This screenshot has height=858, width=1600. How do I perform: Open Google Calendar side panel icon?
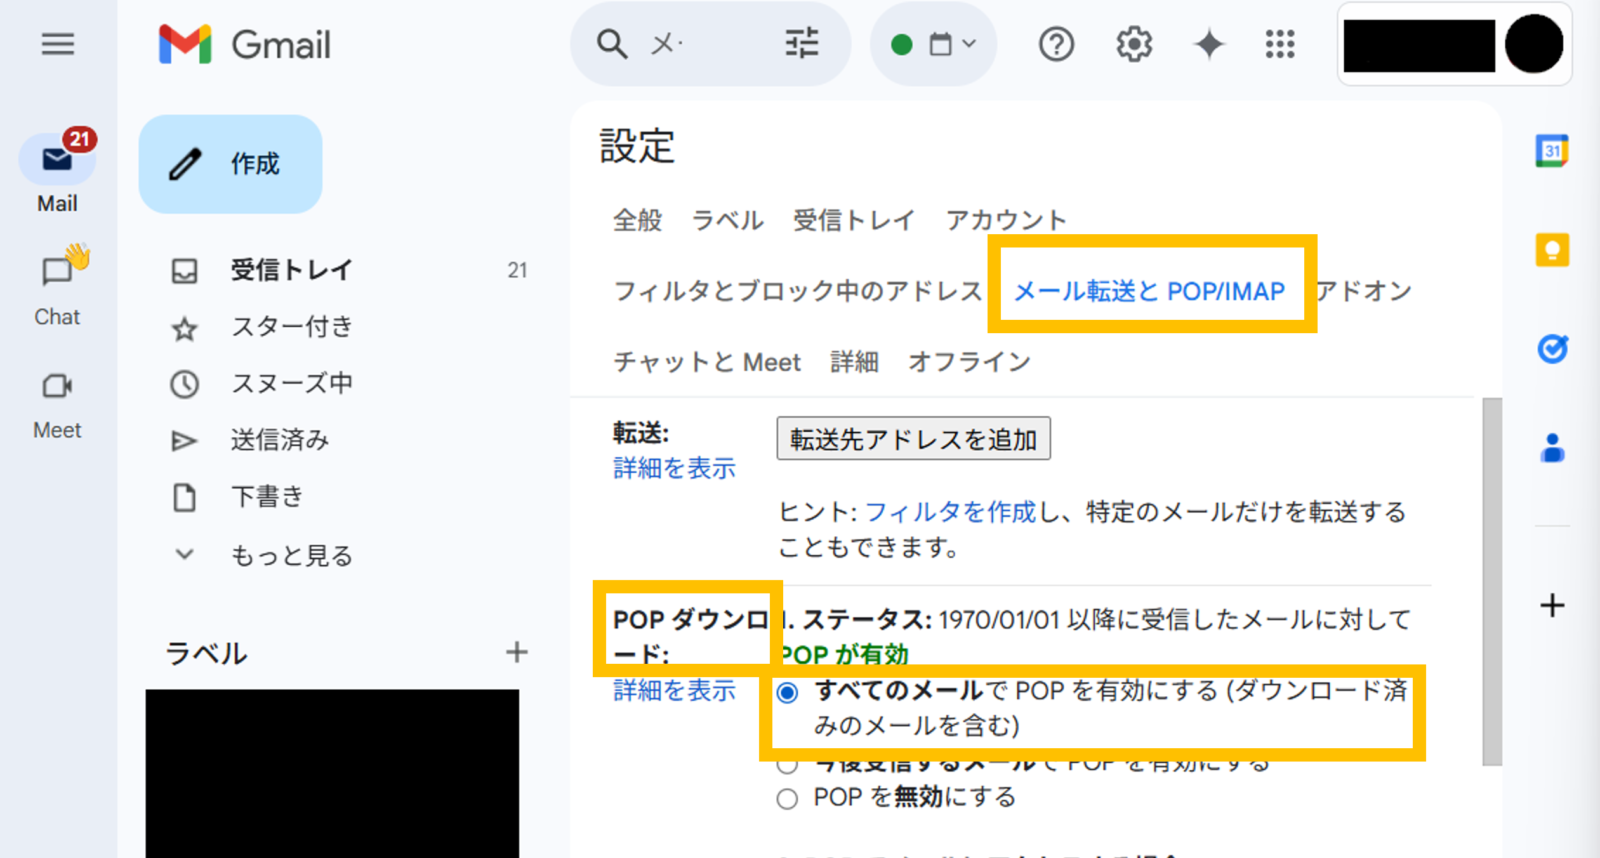pyautogui.click(x=1552, y=151)
